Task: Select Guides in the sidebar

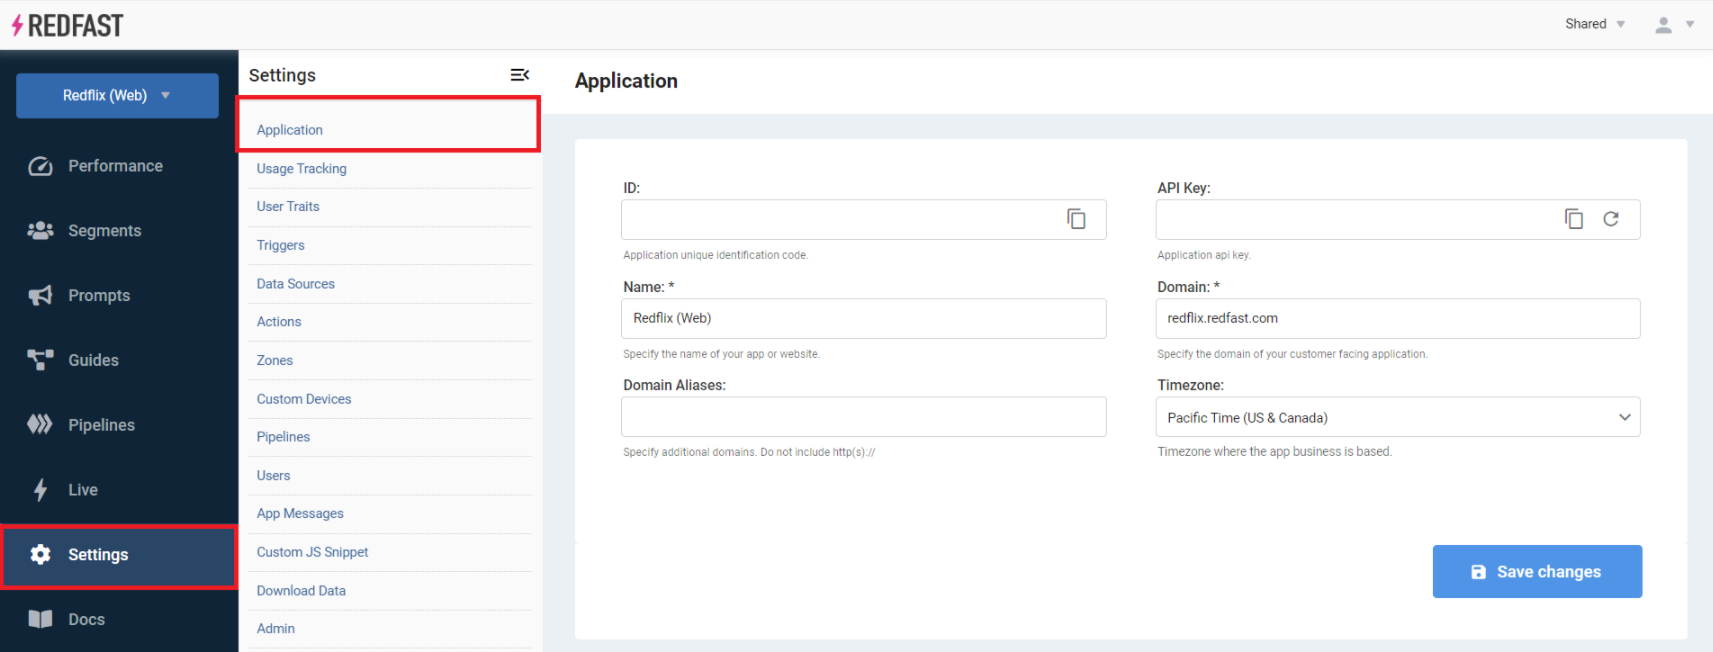Action: 93,360
